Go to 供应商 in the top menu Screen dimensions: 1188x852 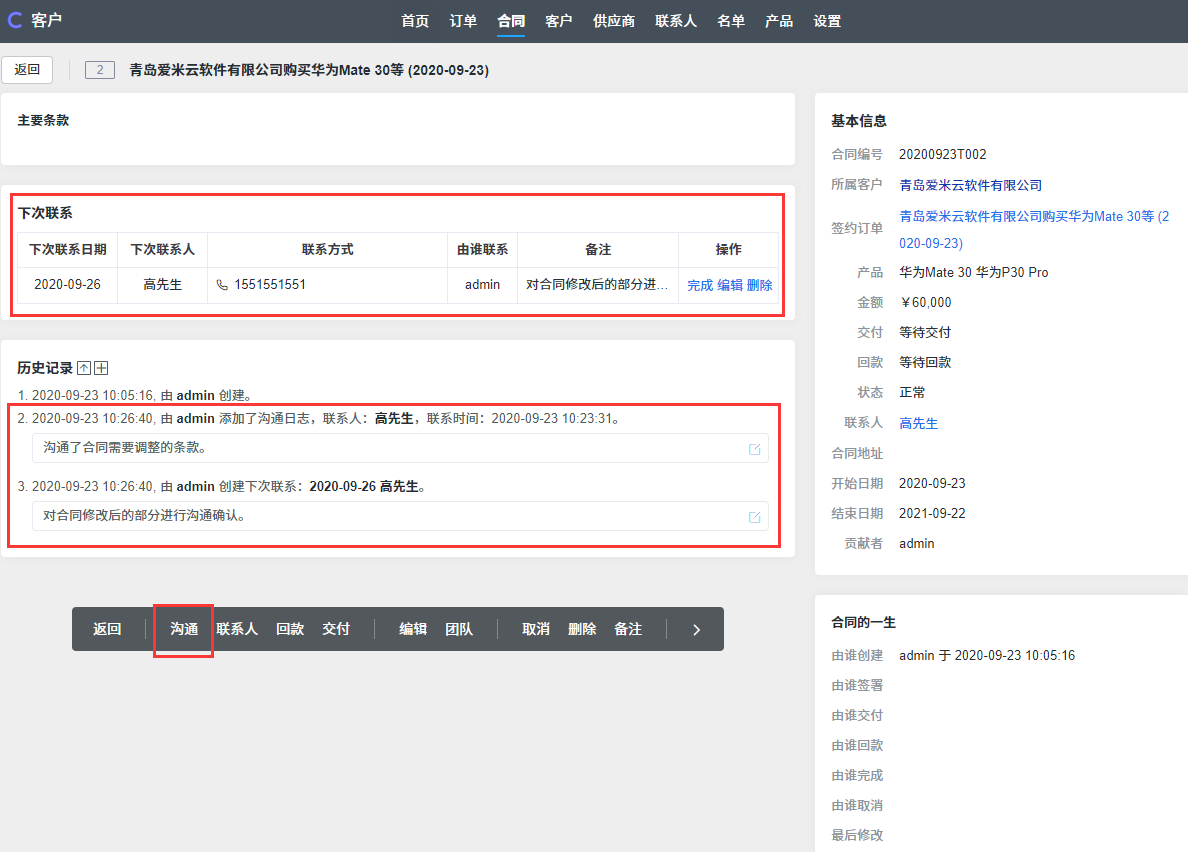tap(614, 21)
